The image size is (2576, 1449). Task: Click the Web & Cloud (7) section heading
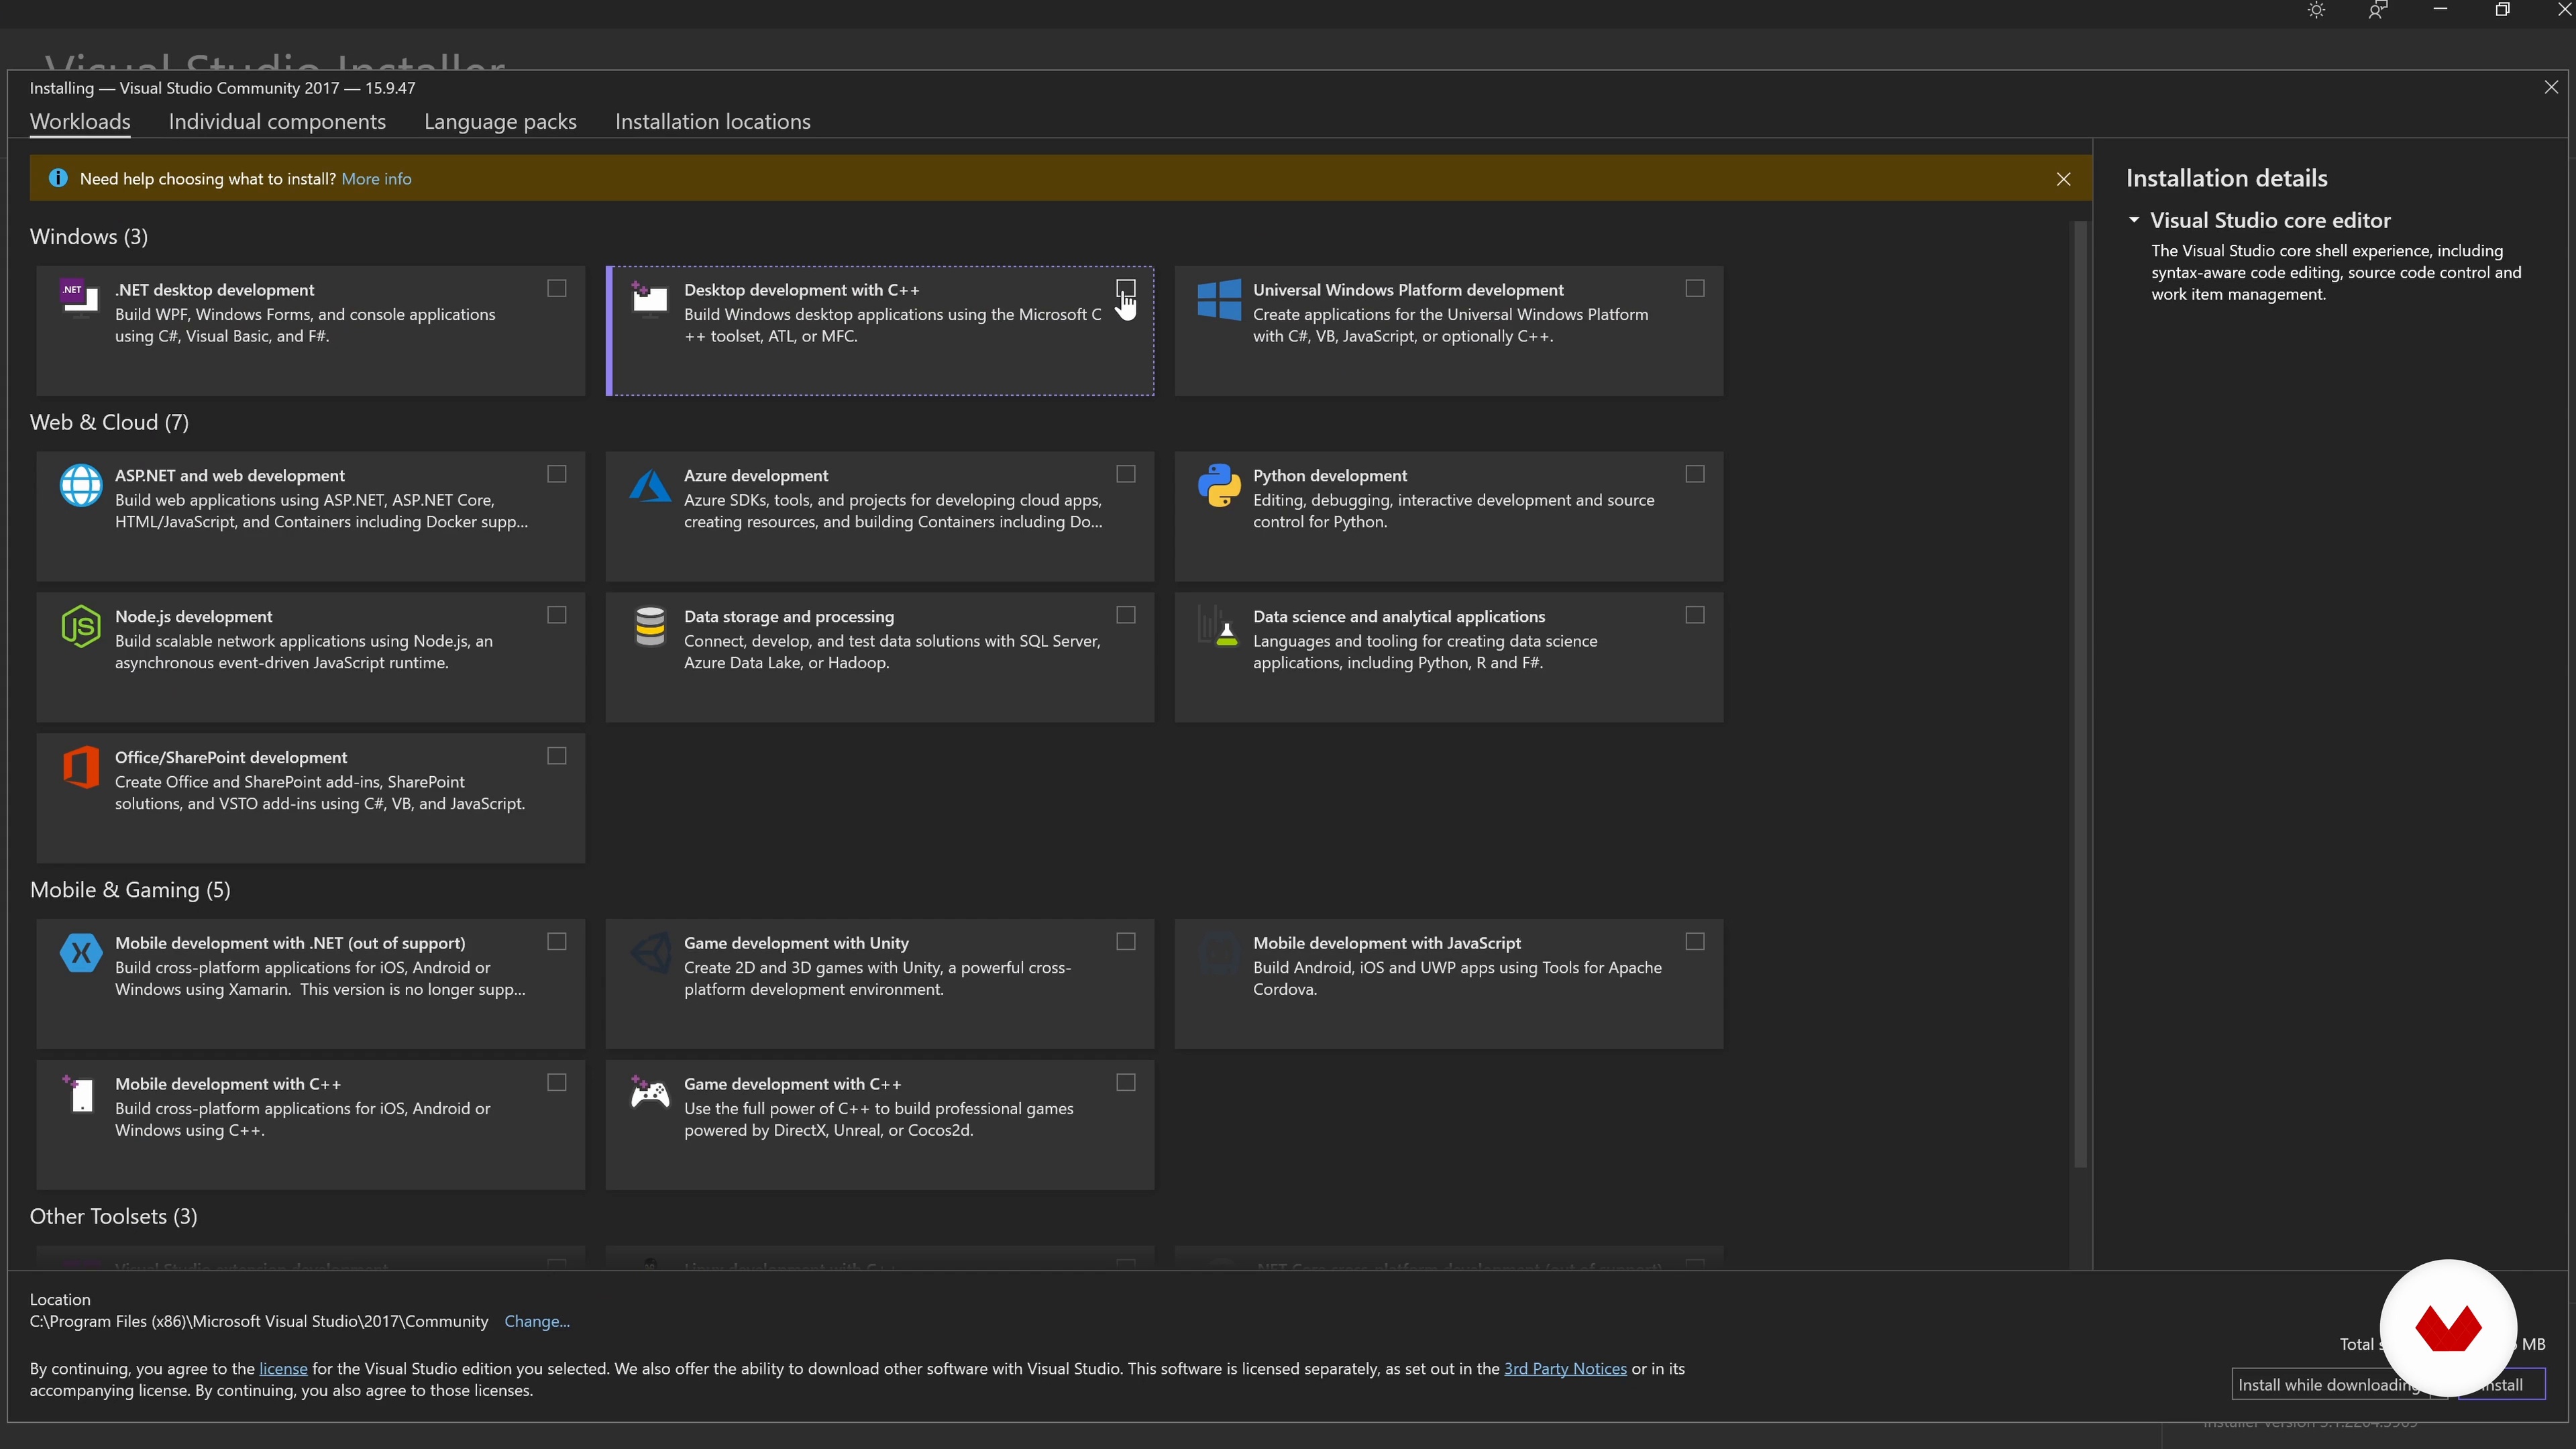[109, 423]
